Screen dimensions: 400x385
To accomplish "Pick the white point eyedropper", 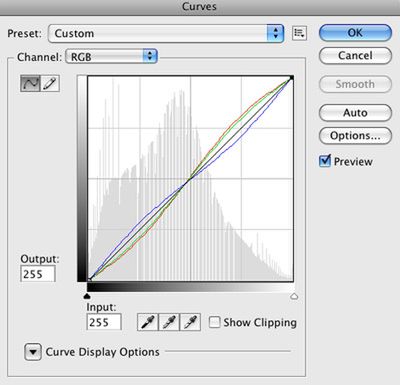I will [190, 322].
